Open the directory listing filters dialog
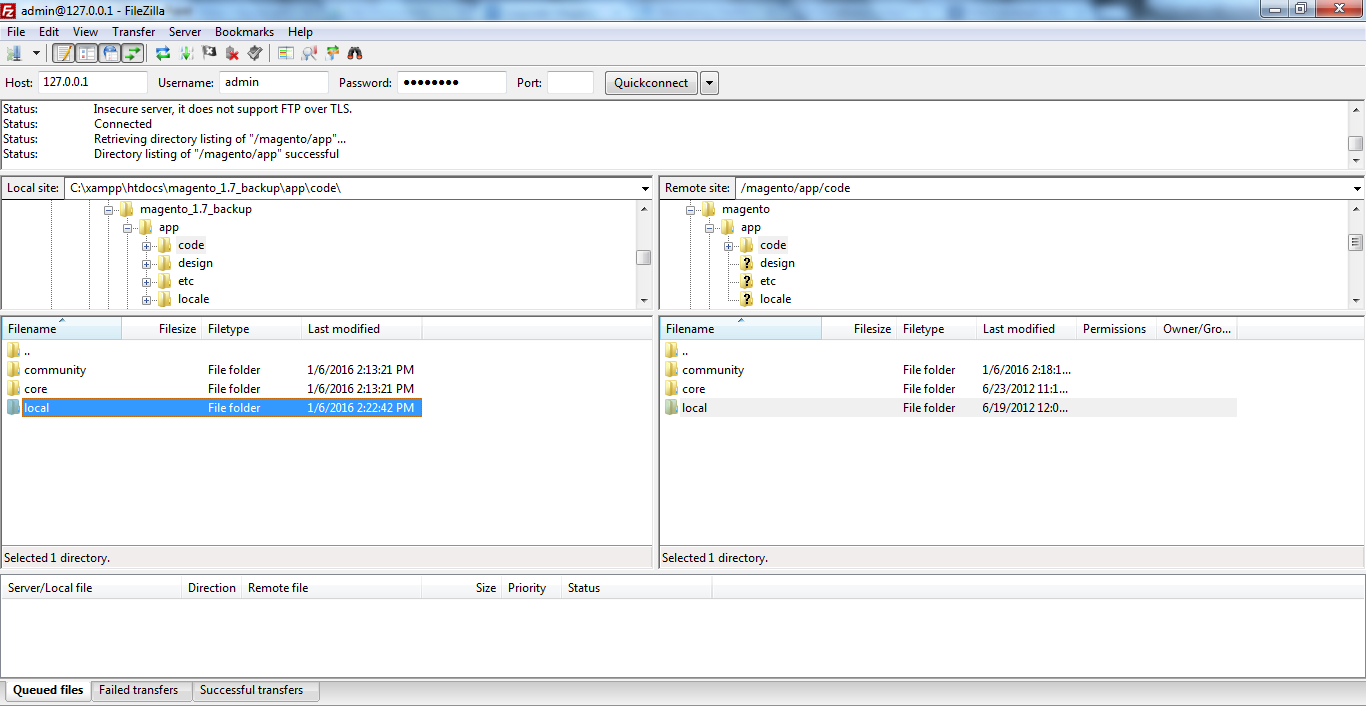This screenshot has height=706, width=1366. (x=286, y=53)
